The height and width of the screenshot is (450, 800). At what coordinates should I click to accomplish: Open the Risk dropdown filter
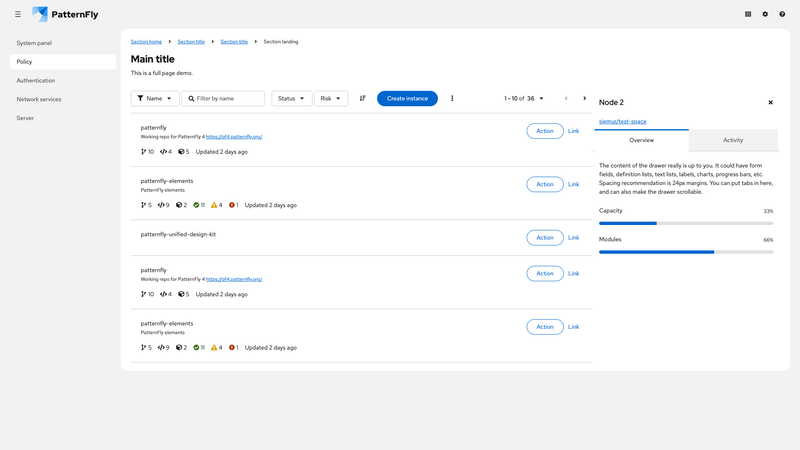[x=330, y=99]
